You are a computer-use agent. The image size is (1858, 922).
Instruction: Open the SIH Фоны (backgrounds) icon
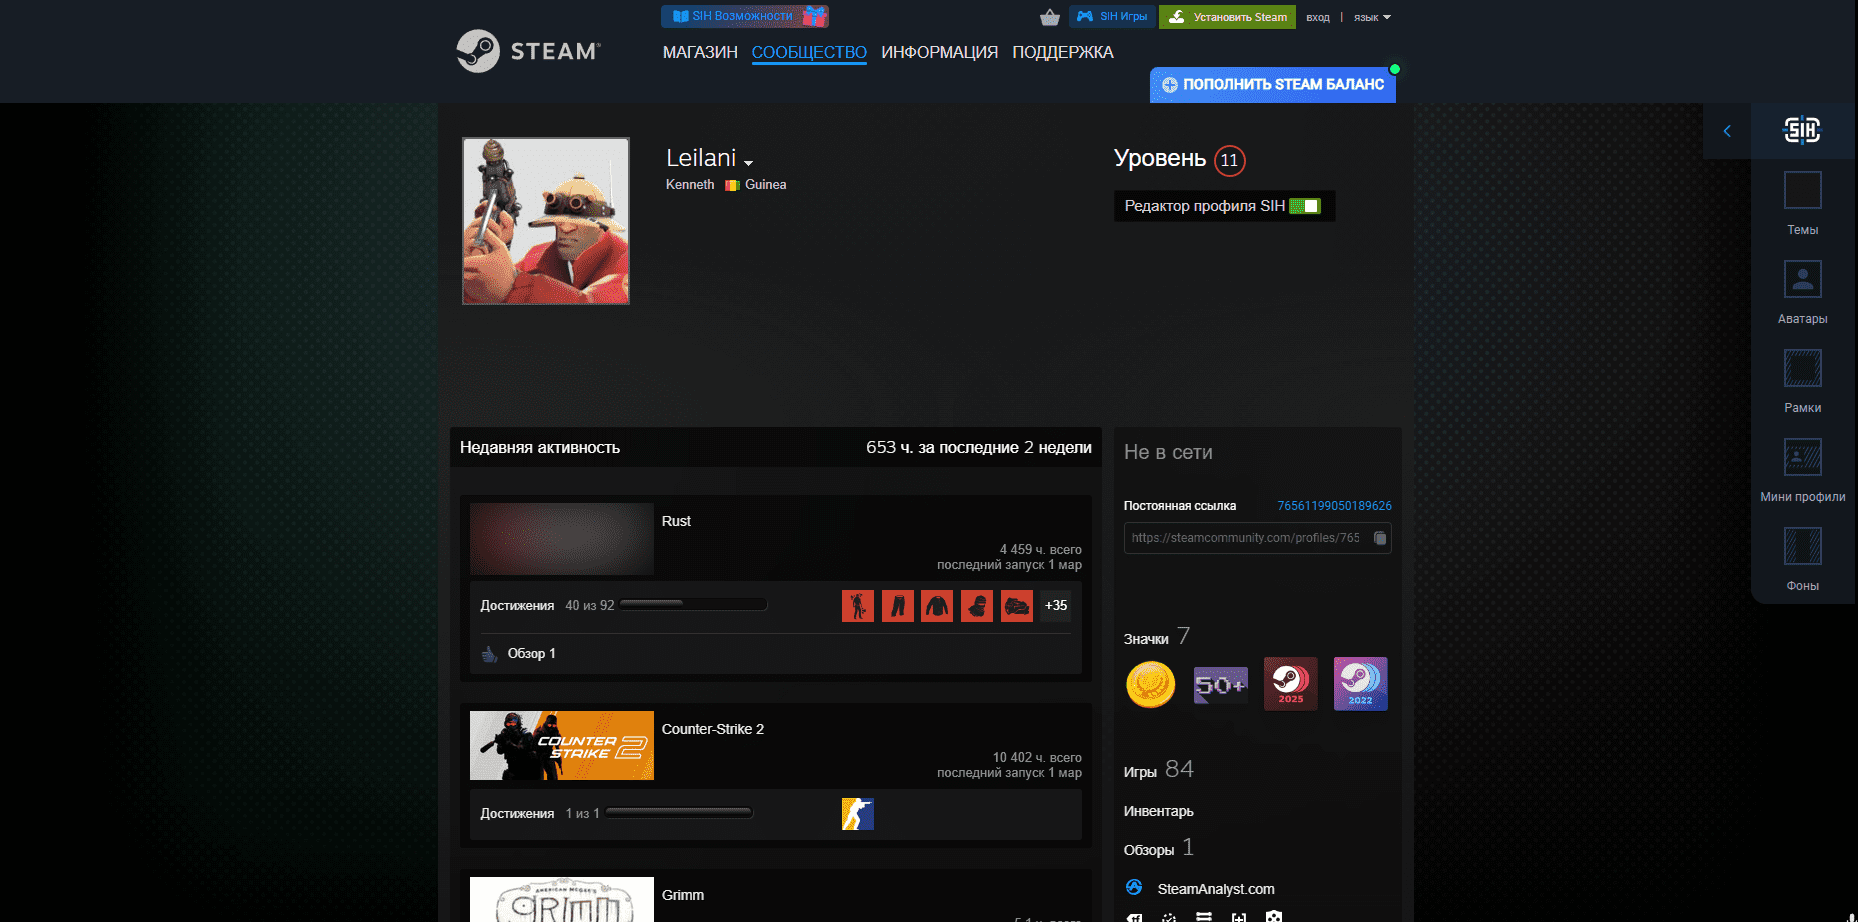pos(1802,547)
